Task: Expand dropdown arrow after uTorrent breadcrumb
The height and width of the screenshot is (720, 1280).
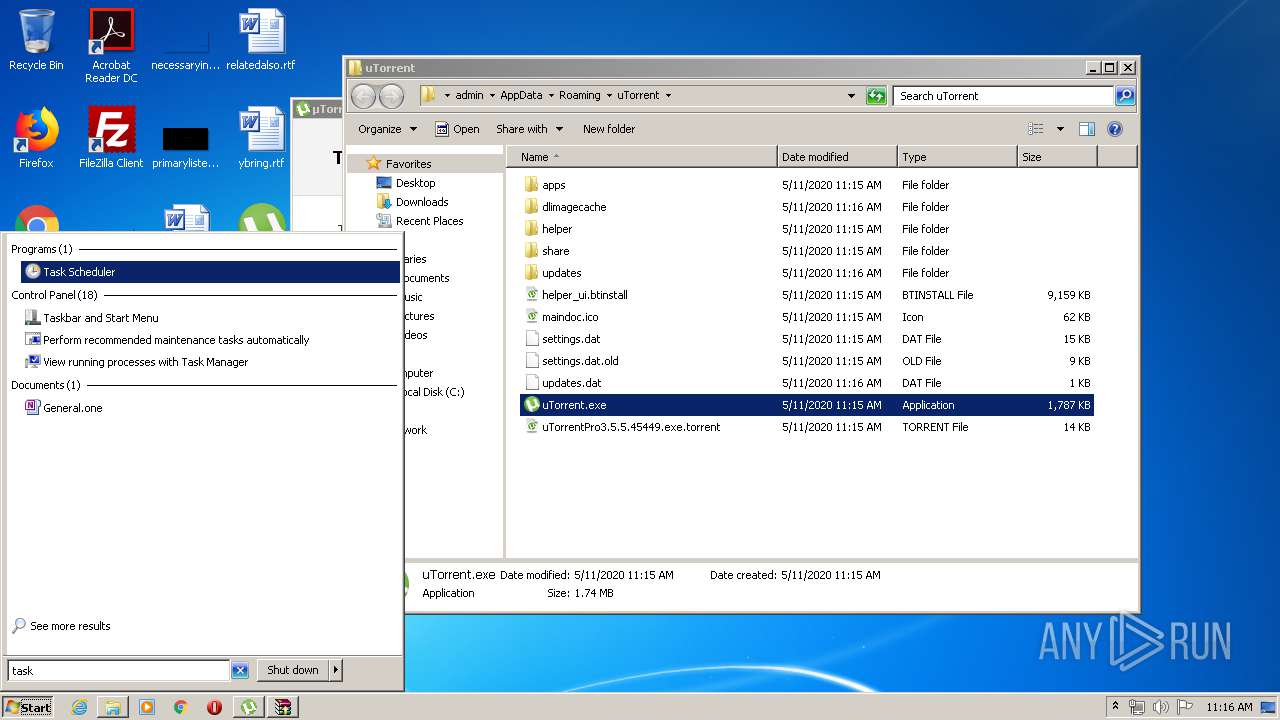Action: pyautogui.click(x=668, y=96)
